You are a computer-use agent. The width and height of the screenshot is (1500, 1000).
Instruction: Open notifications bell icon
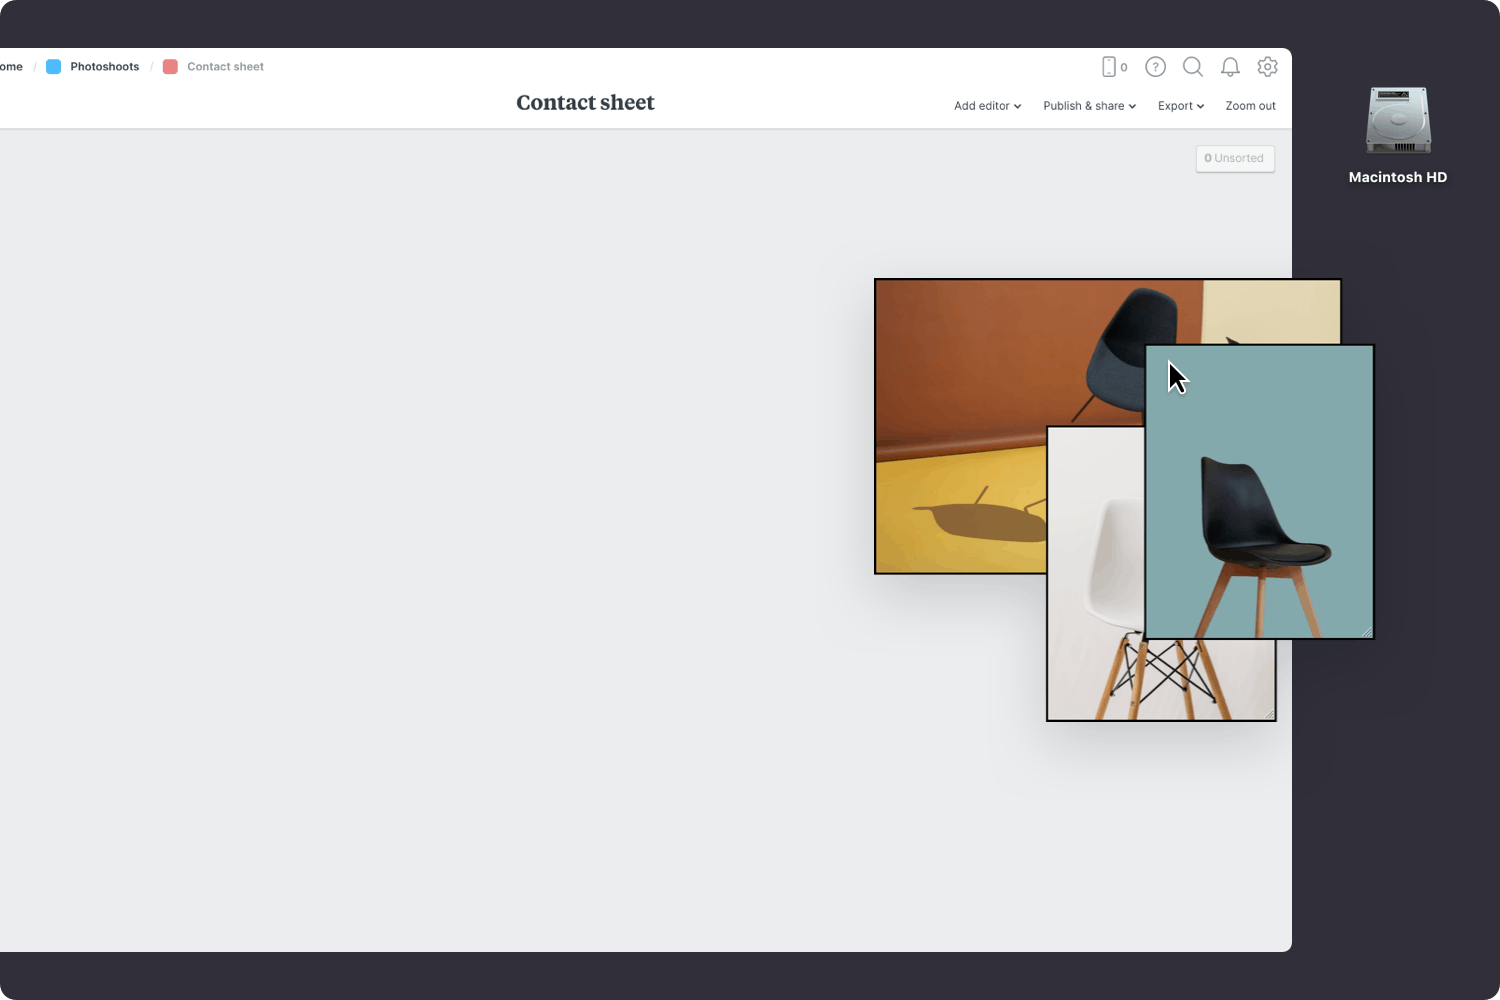pyautogui.click(x=1230, y=67)
